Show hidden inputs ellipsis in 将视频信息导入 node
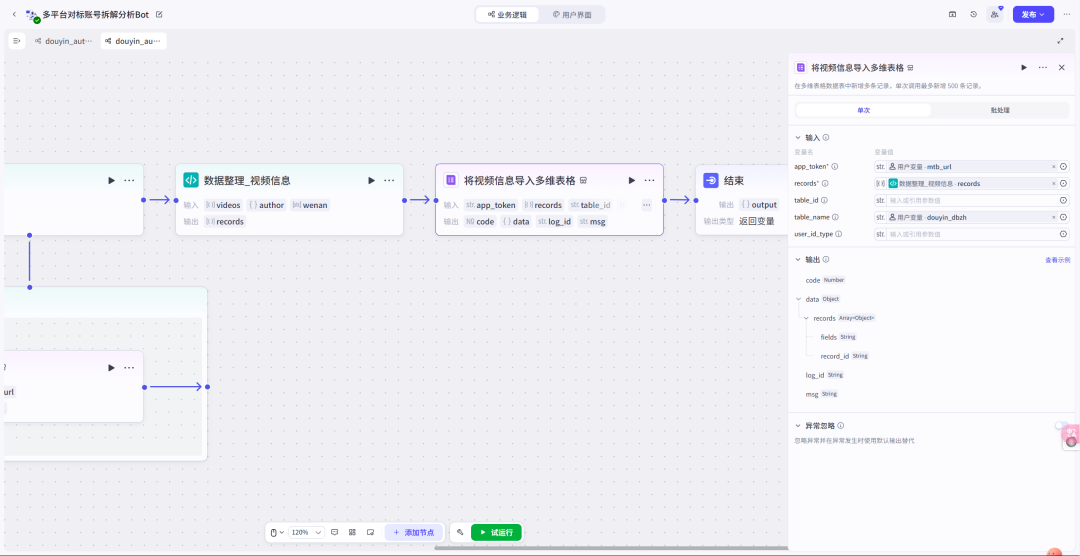This screenshot has width=1080, height=556. [x=647, y=205]
